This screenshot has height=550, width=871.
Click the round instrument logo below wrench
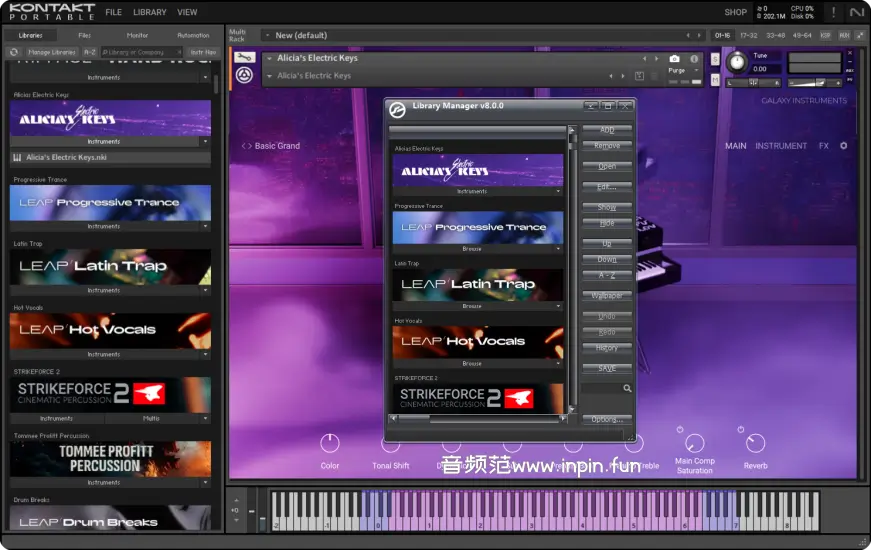(x=244, y=75)
